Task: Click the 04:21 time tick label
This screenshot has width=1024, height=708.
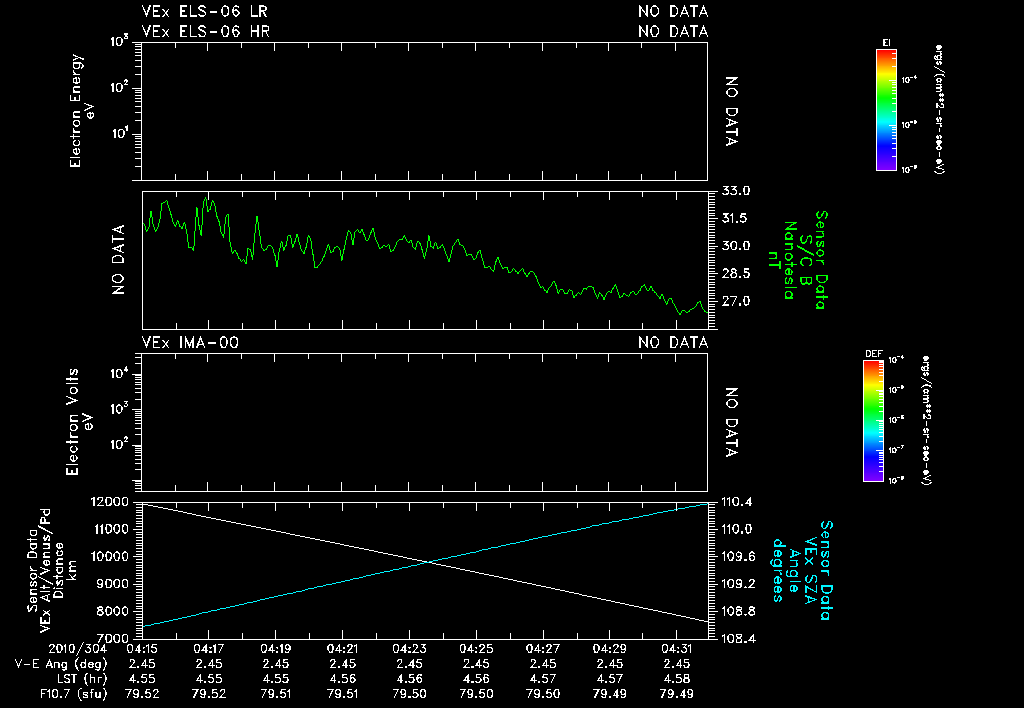Action: tap(343, 649)
